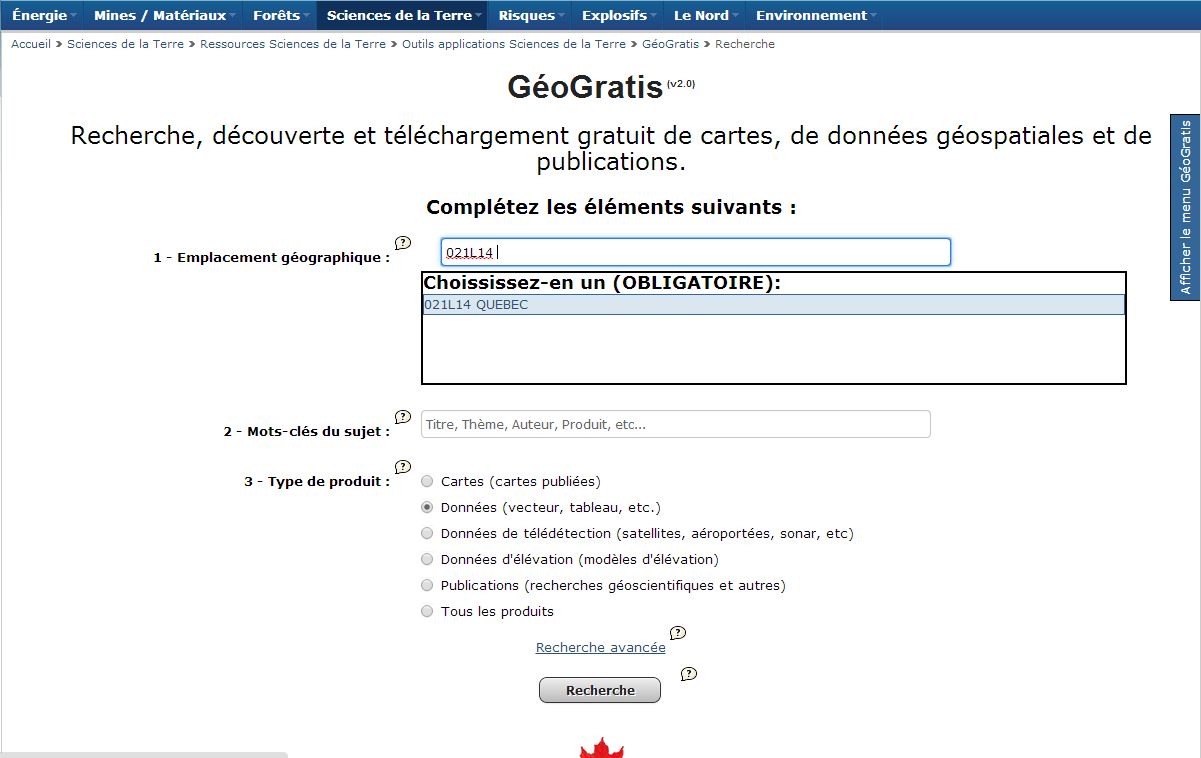This screenshot has width=1201, height=758.
Task: Expand the Le Nord menu
Action: coord(705,15)
